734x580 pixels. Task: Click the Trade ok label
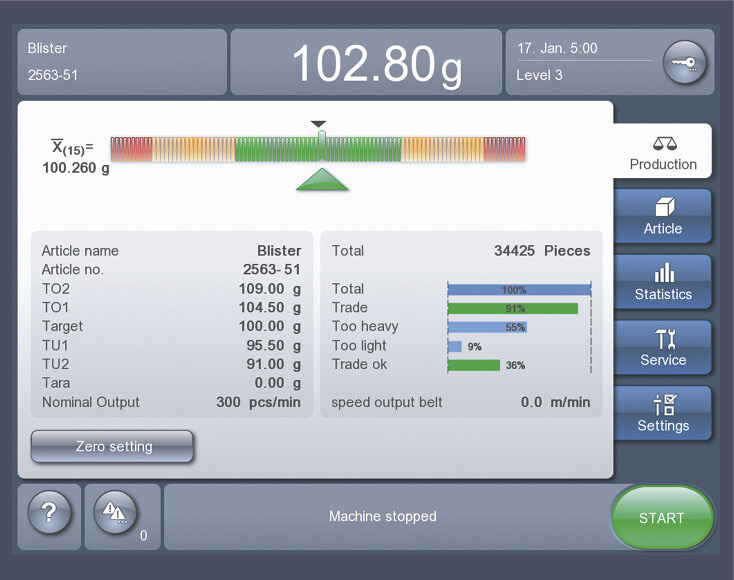click(x=360, y=364)
